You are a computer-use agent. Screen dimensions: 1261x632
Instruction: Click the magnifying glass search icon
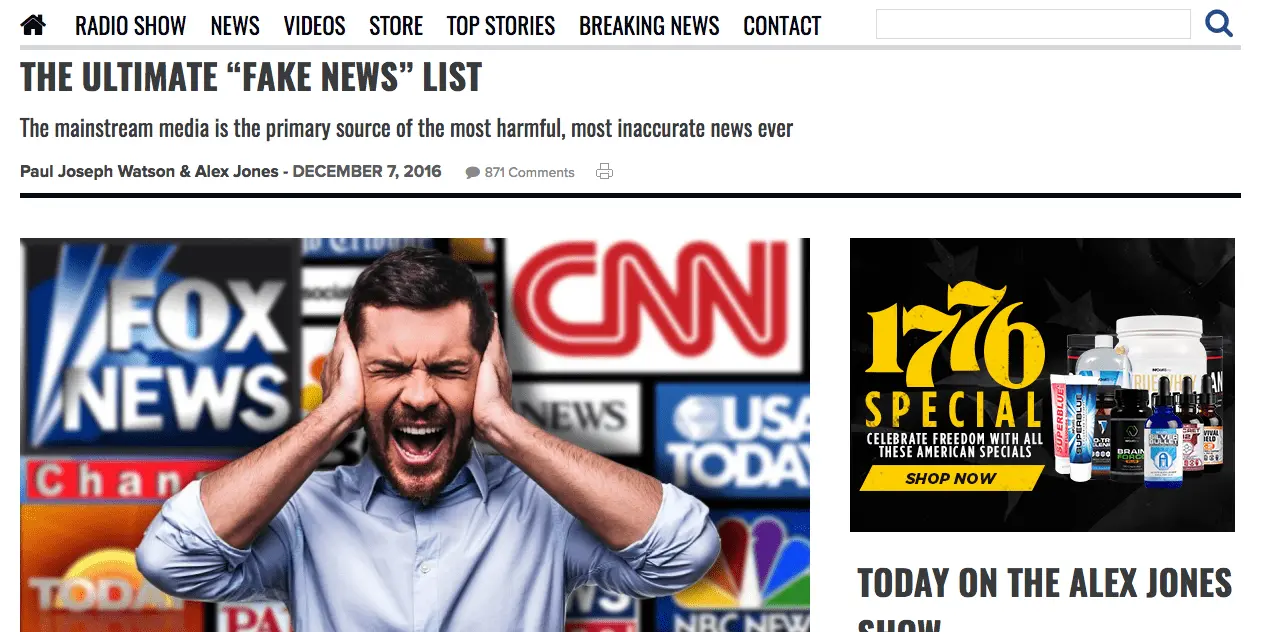(x=1218, y=24)
